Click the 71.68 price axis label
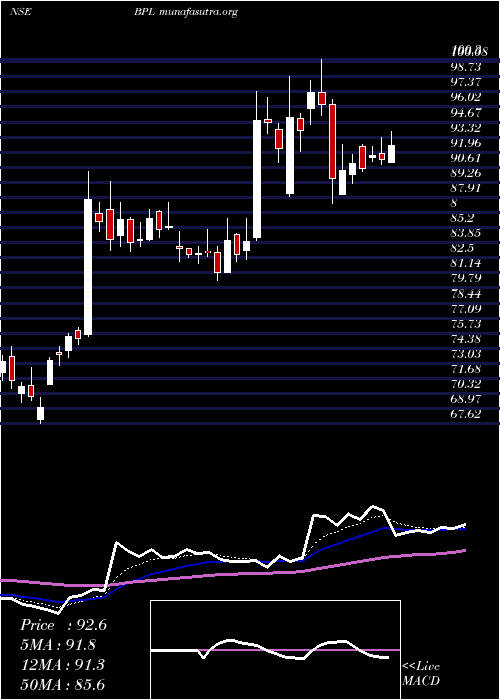 click(466, 370)
